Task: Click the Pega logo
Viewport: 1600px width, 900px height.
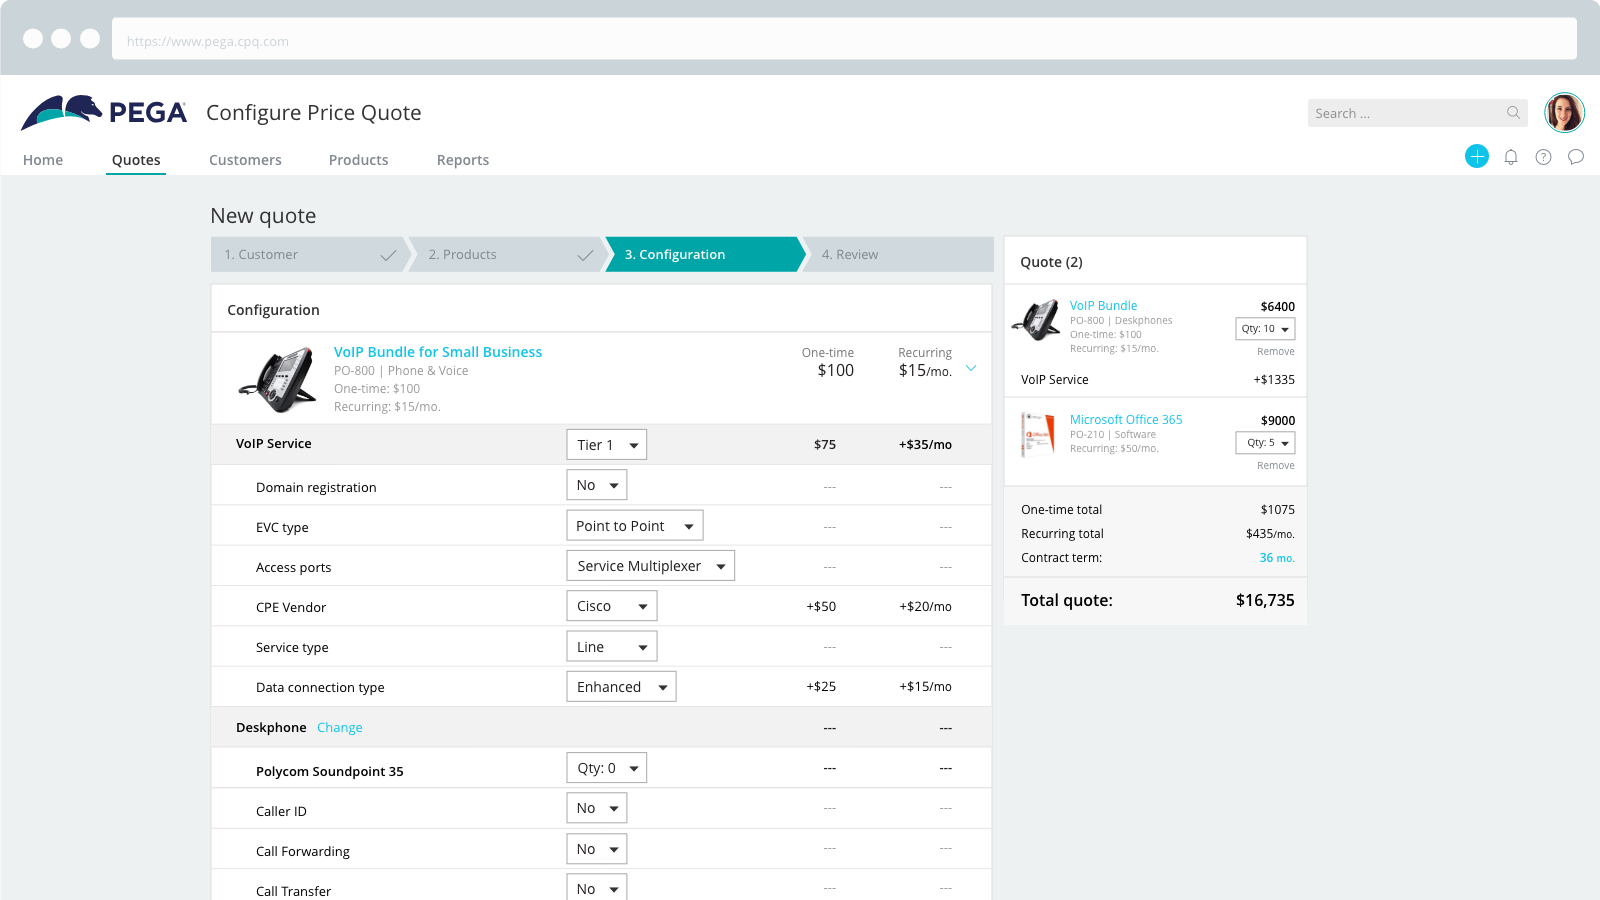Action: coord(104,112)
